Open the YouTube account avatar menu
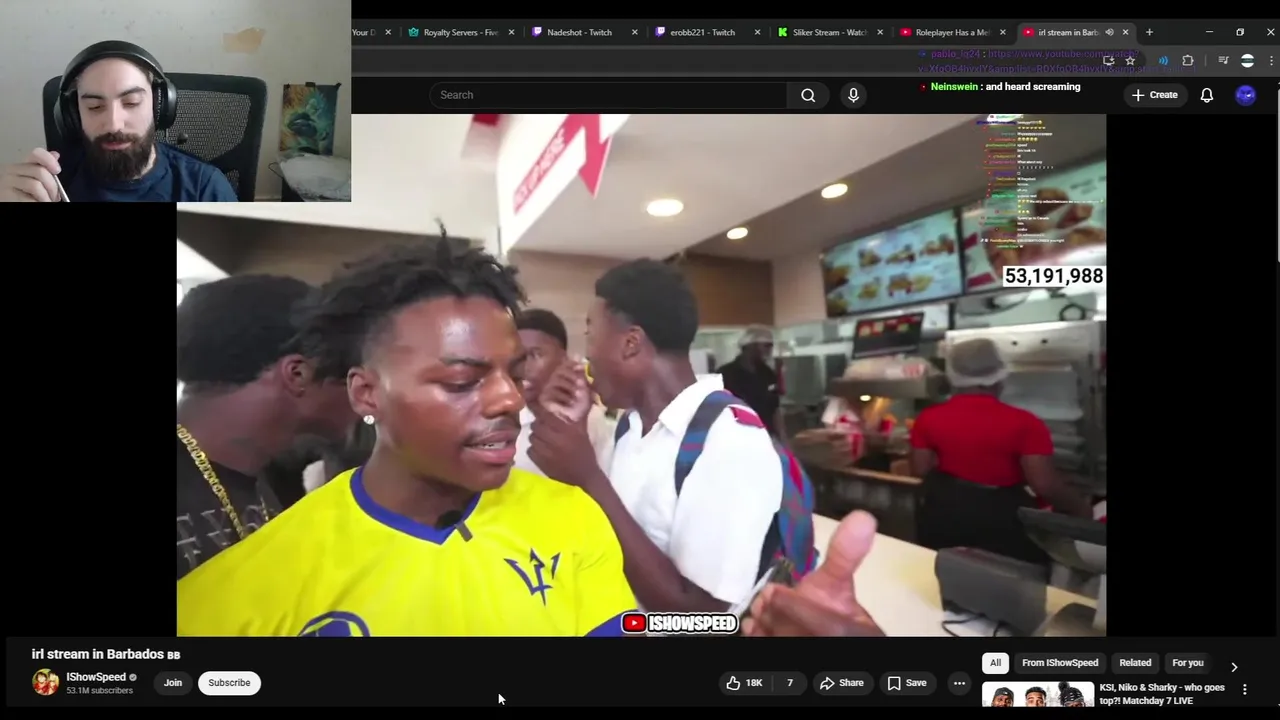The image size is (1280, 720). [x=1245, y=95]
